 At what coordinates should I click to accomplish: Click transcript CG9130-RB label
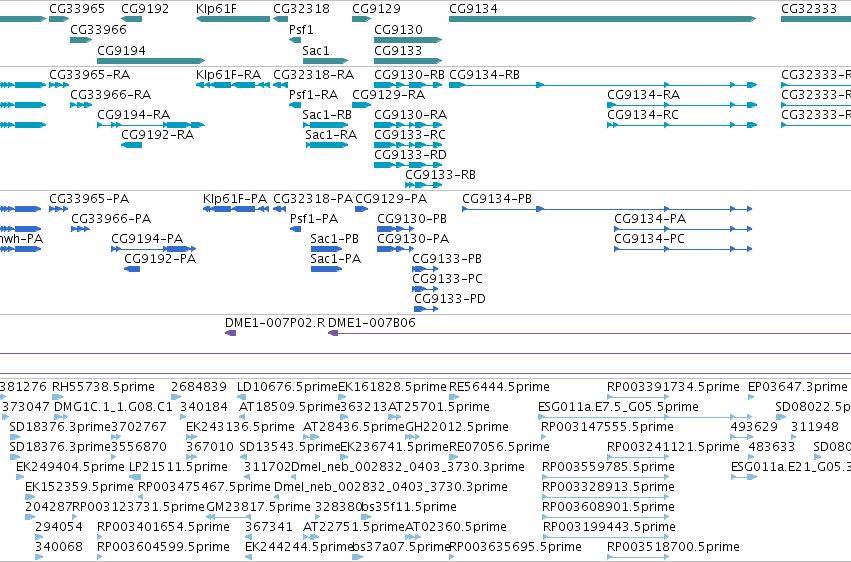pos(409,74)
